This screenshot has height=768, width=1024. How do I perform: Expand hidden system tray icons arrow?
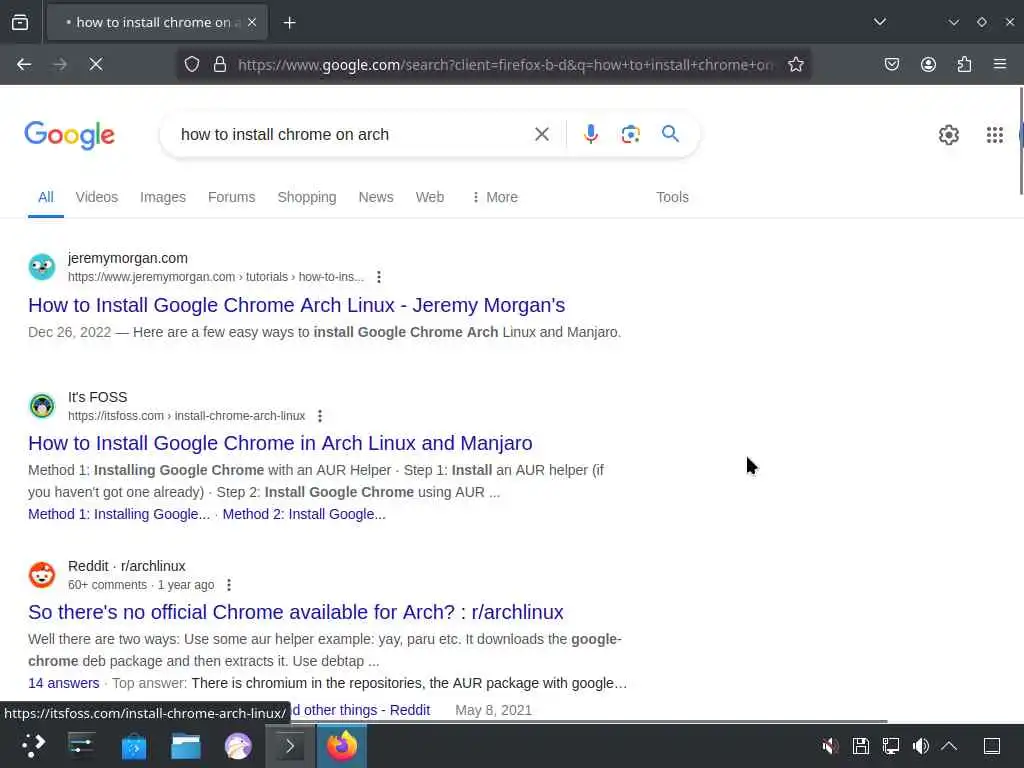[x=950, y=746]
